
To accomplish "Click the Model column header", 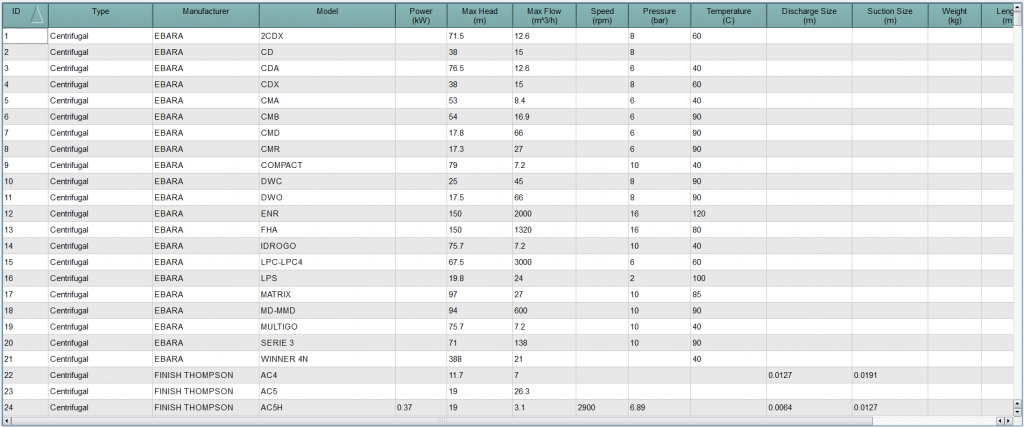I will (x=327, y=14).
